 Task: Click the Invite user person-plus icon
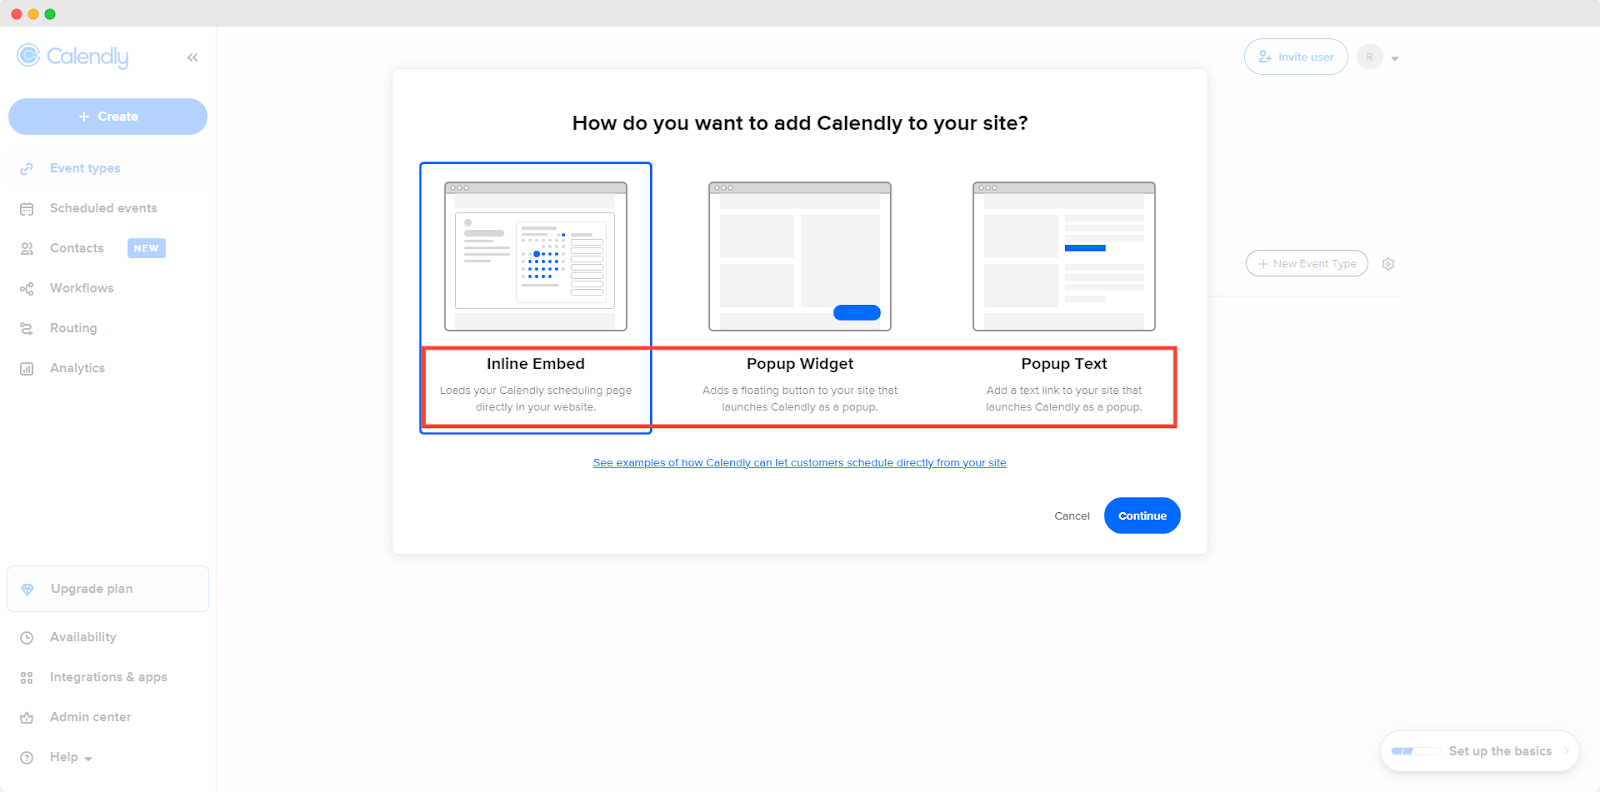click(1265, 57)
